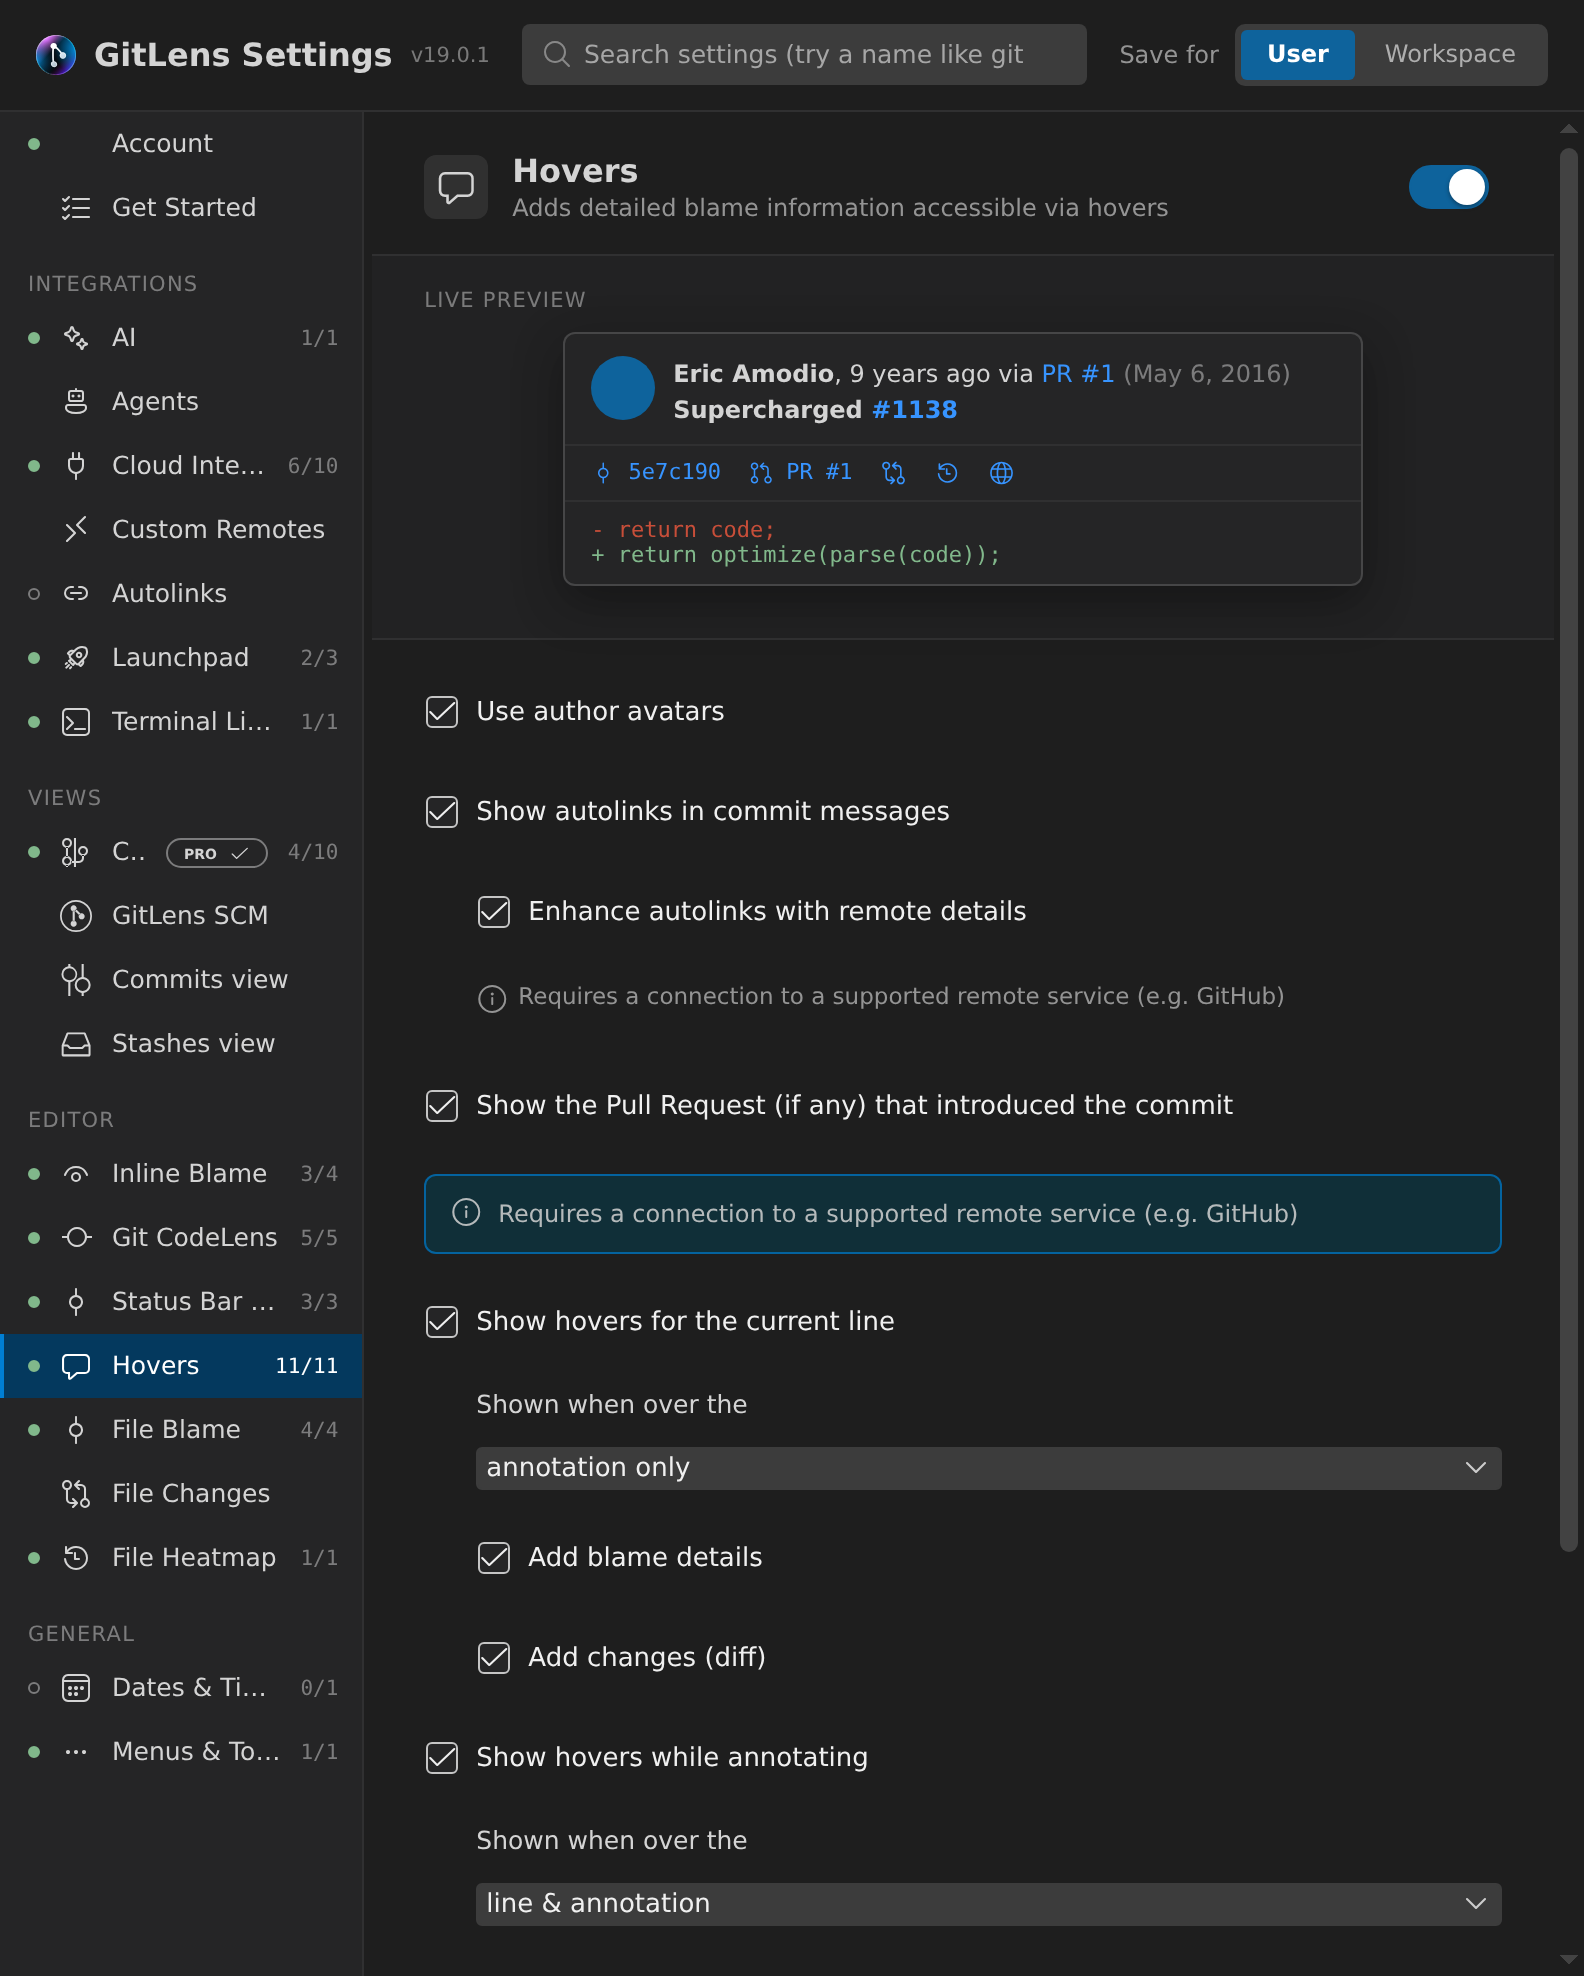Focus the search settings input field

pyautogui.click(x=804, y=54)
